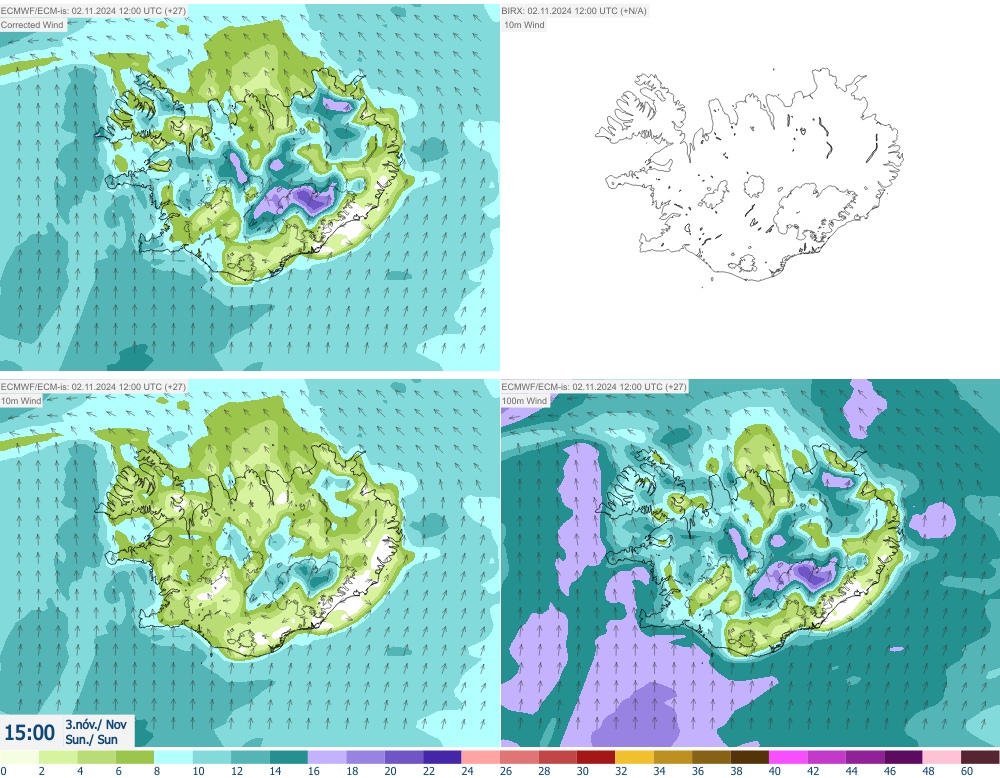Select brown legend swatch between 36 and 38
This screenshot has height=778, width=1000.
[711, 757]
